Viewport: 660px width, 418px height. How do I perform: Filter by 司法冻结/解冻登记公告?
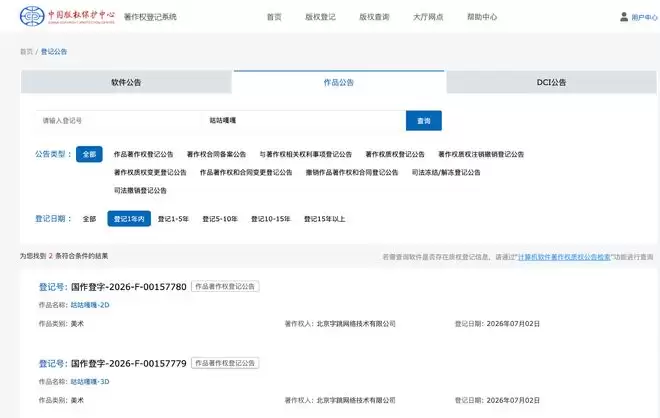click(446, 172)
